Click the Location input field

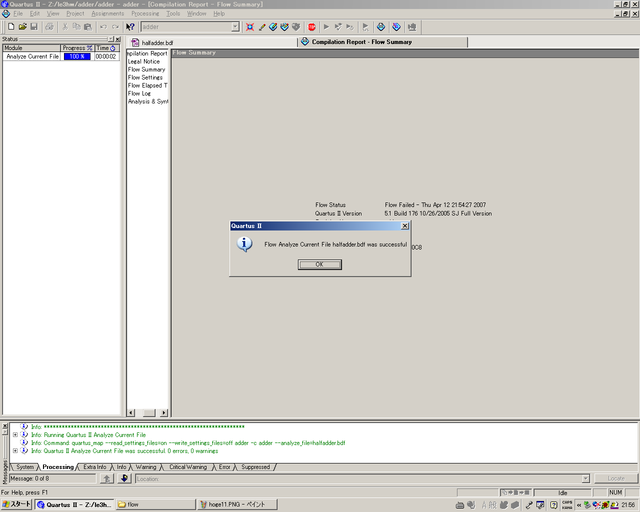(359, 479)
